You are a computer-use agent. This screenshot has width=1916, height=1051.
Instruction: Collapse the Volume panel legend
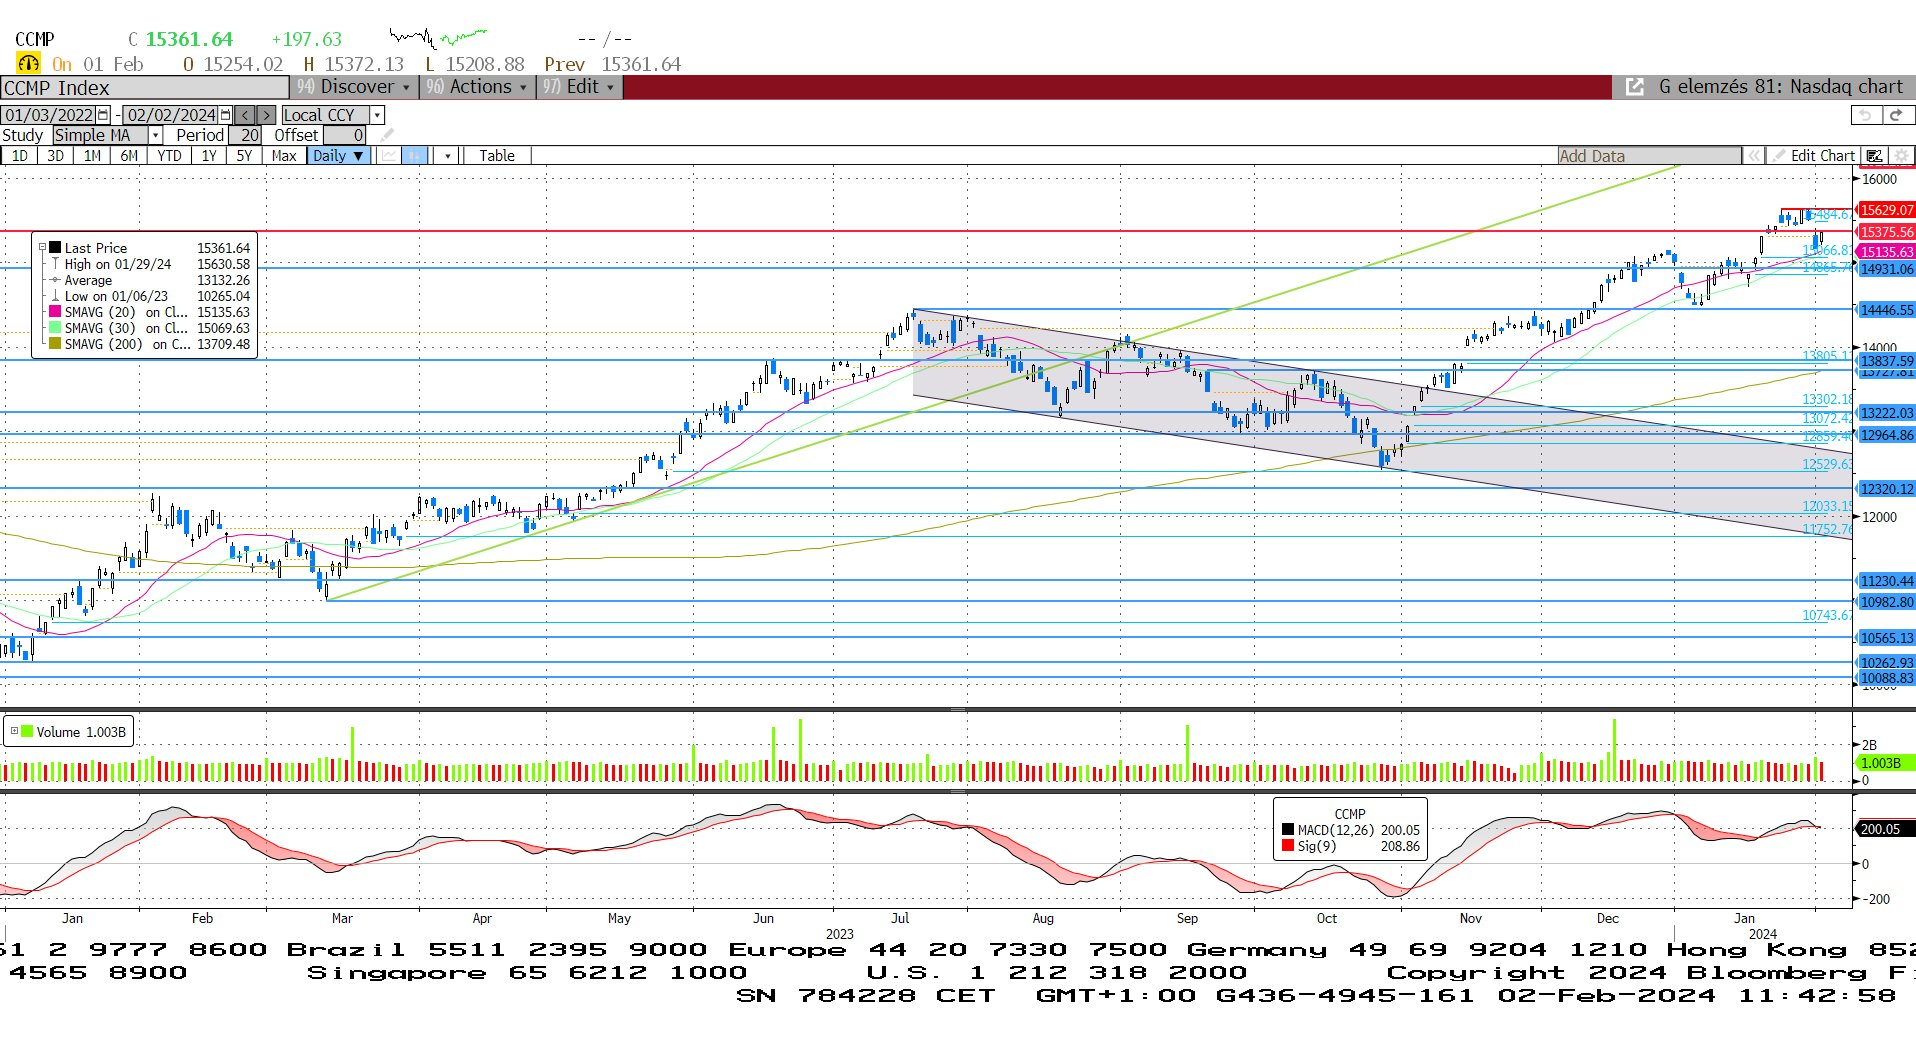pyautogui.click(x=14, y=732)
